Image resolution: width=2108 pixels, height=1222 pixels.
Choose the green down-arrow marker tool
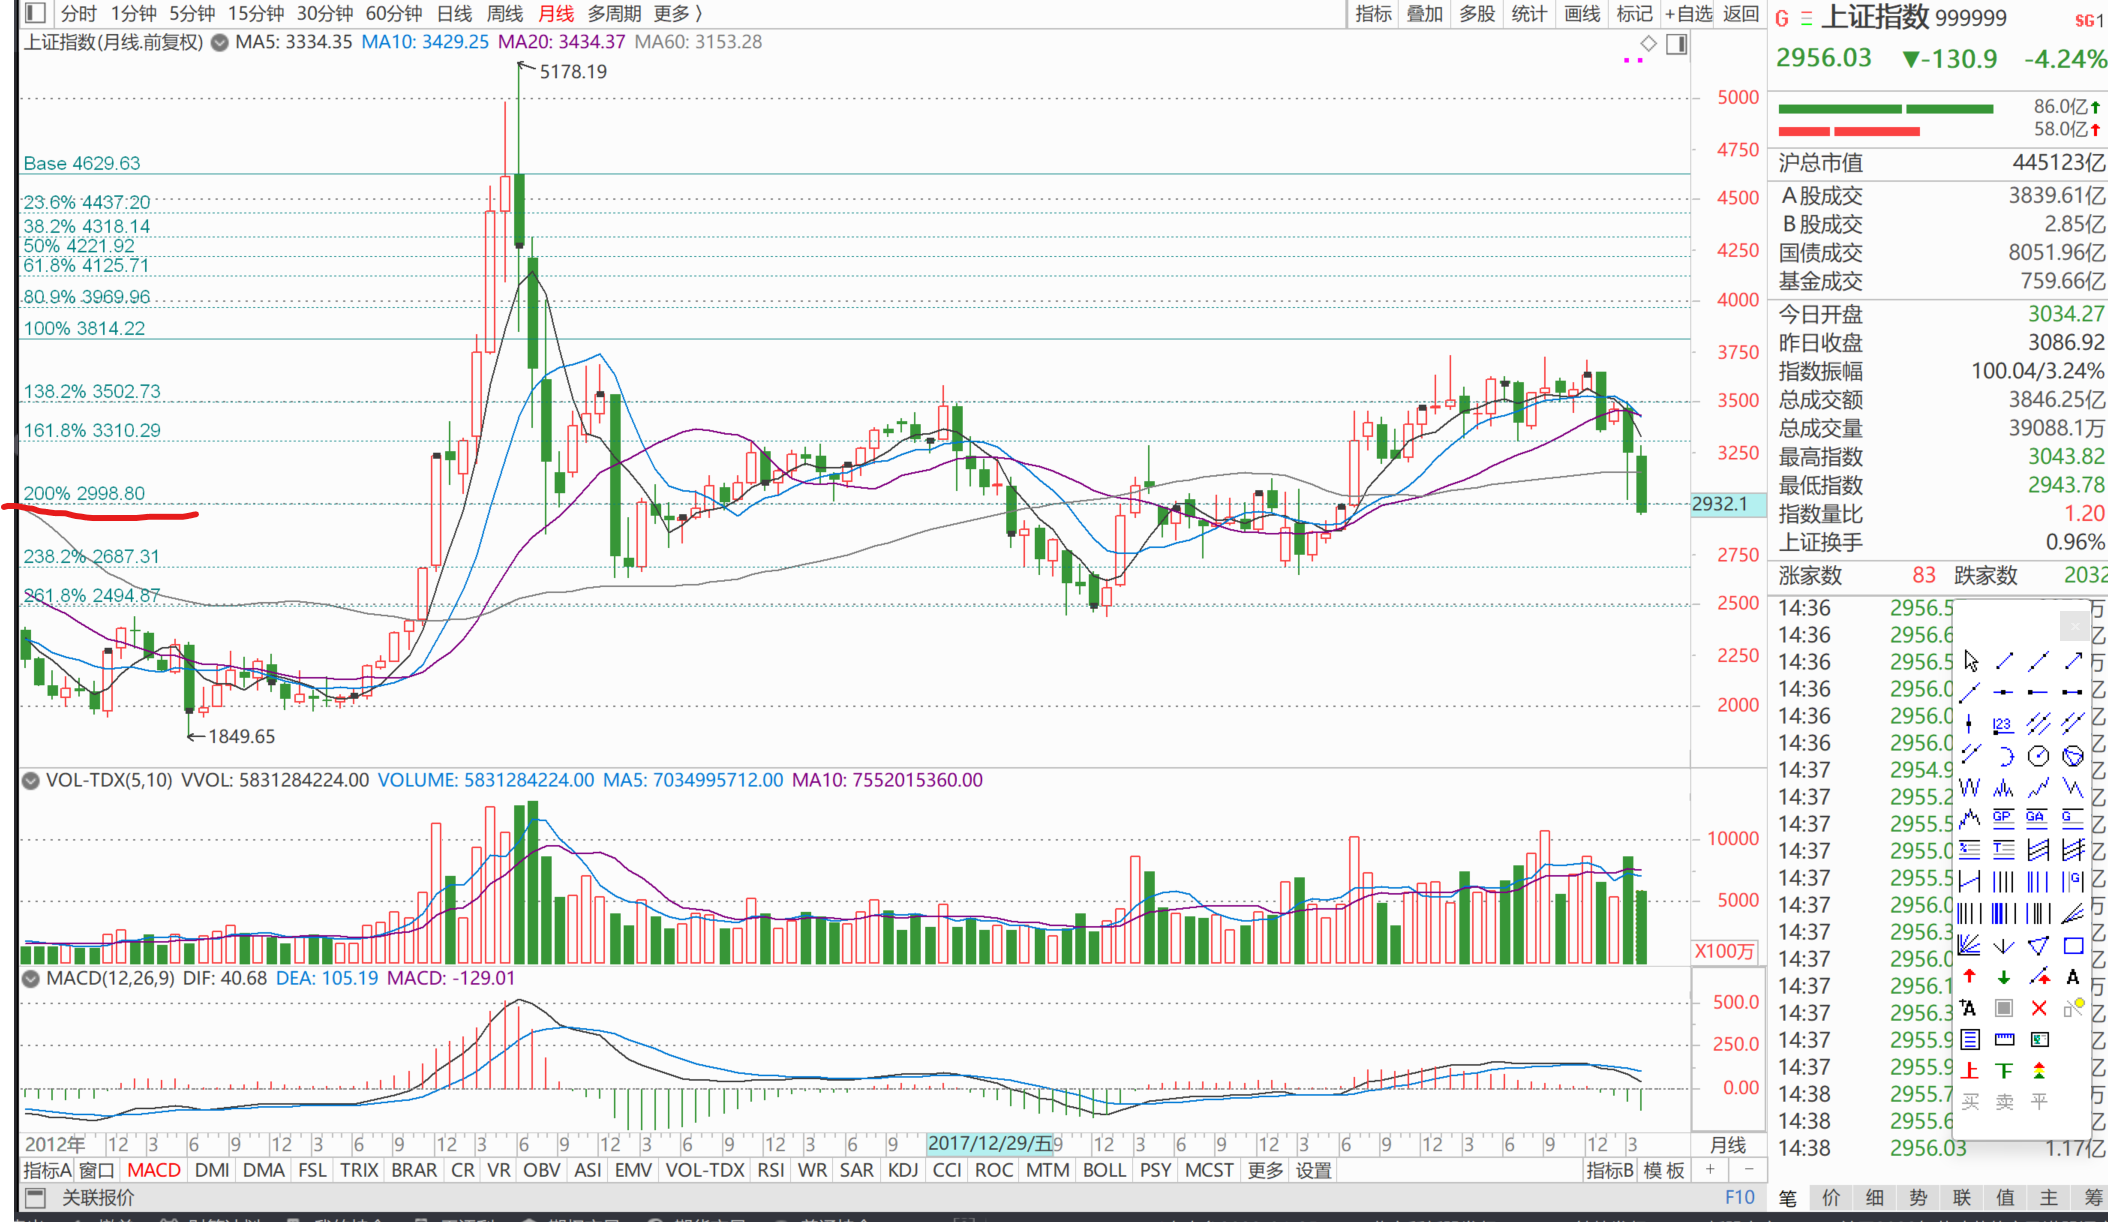(2004, 977)
